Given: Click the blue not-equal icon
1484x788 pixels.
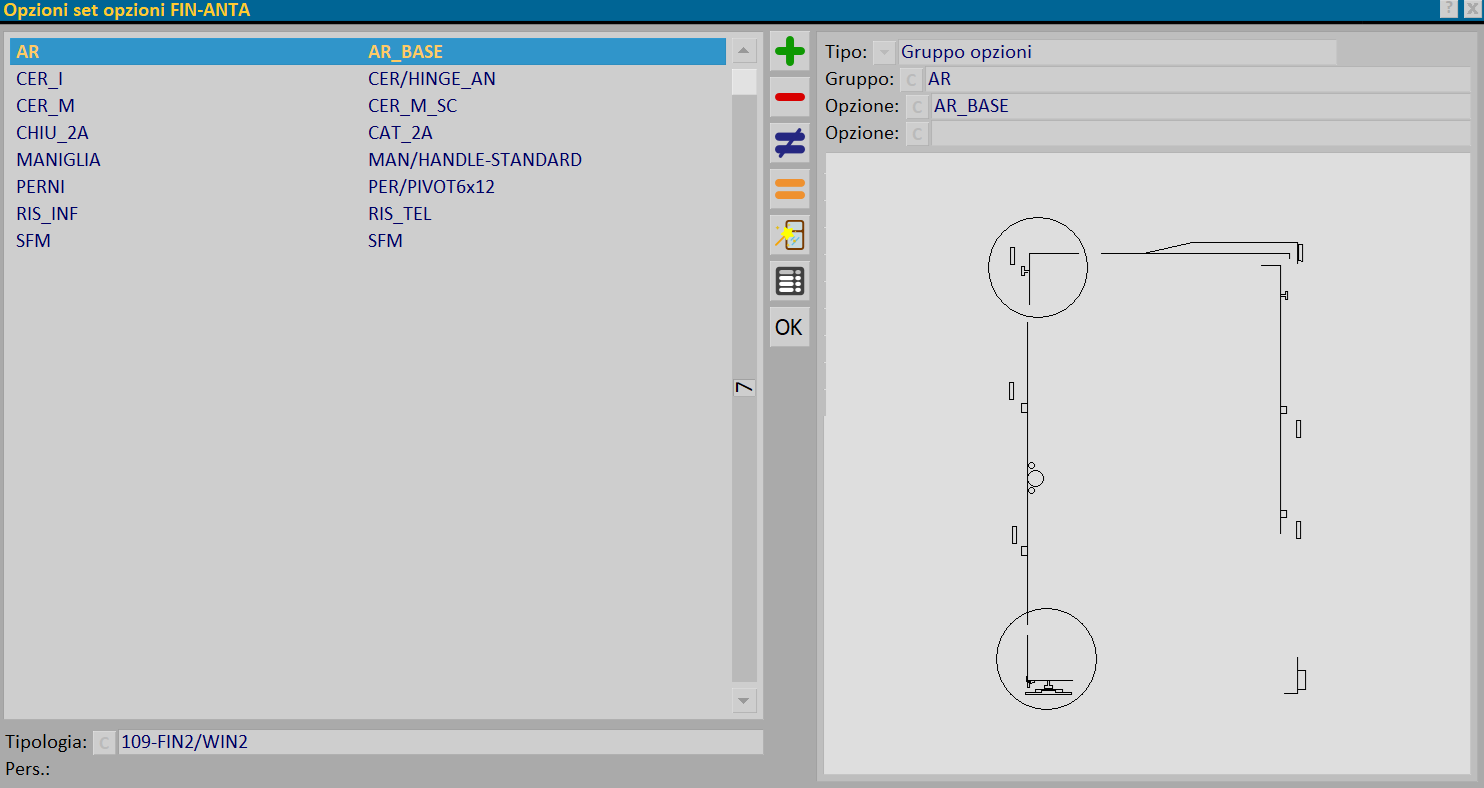Looking at the screenshot, I should 789,143.
